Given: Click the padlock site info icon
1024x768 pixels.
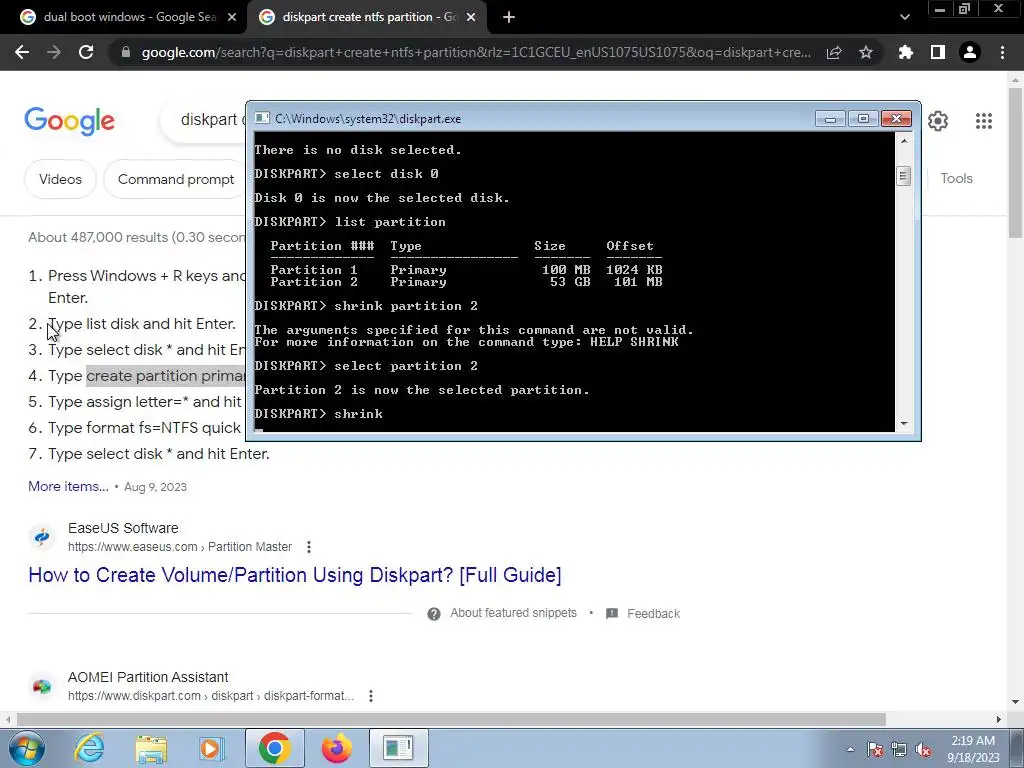Looking at the screenshot, I should click(x=126, y=52).
